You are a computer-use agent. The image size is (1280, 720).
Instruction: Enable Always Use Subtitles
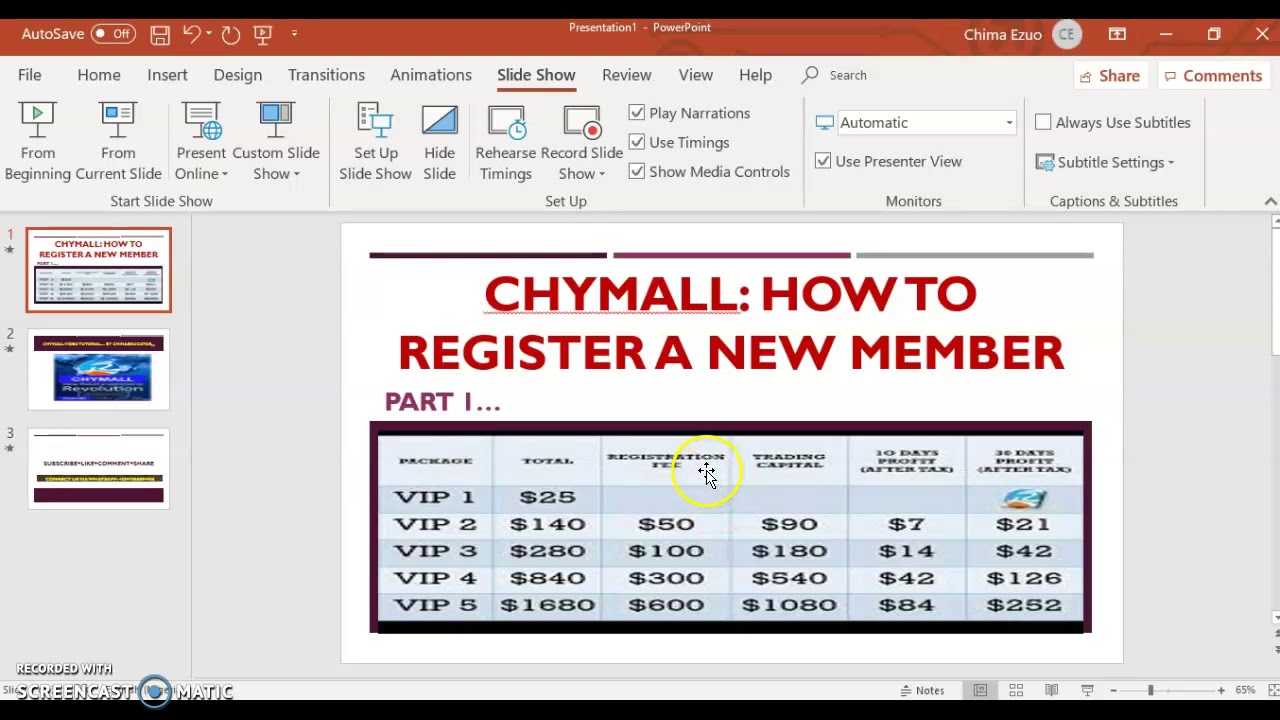click(x=1043, y=122)
